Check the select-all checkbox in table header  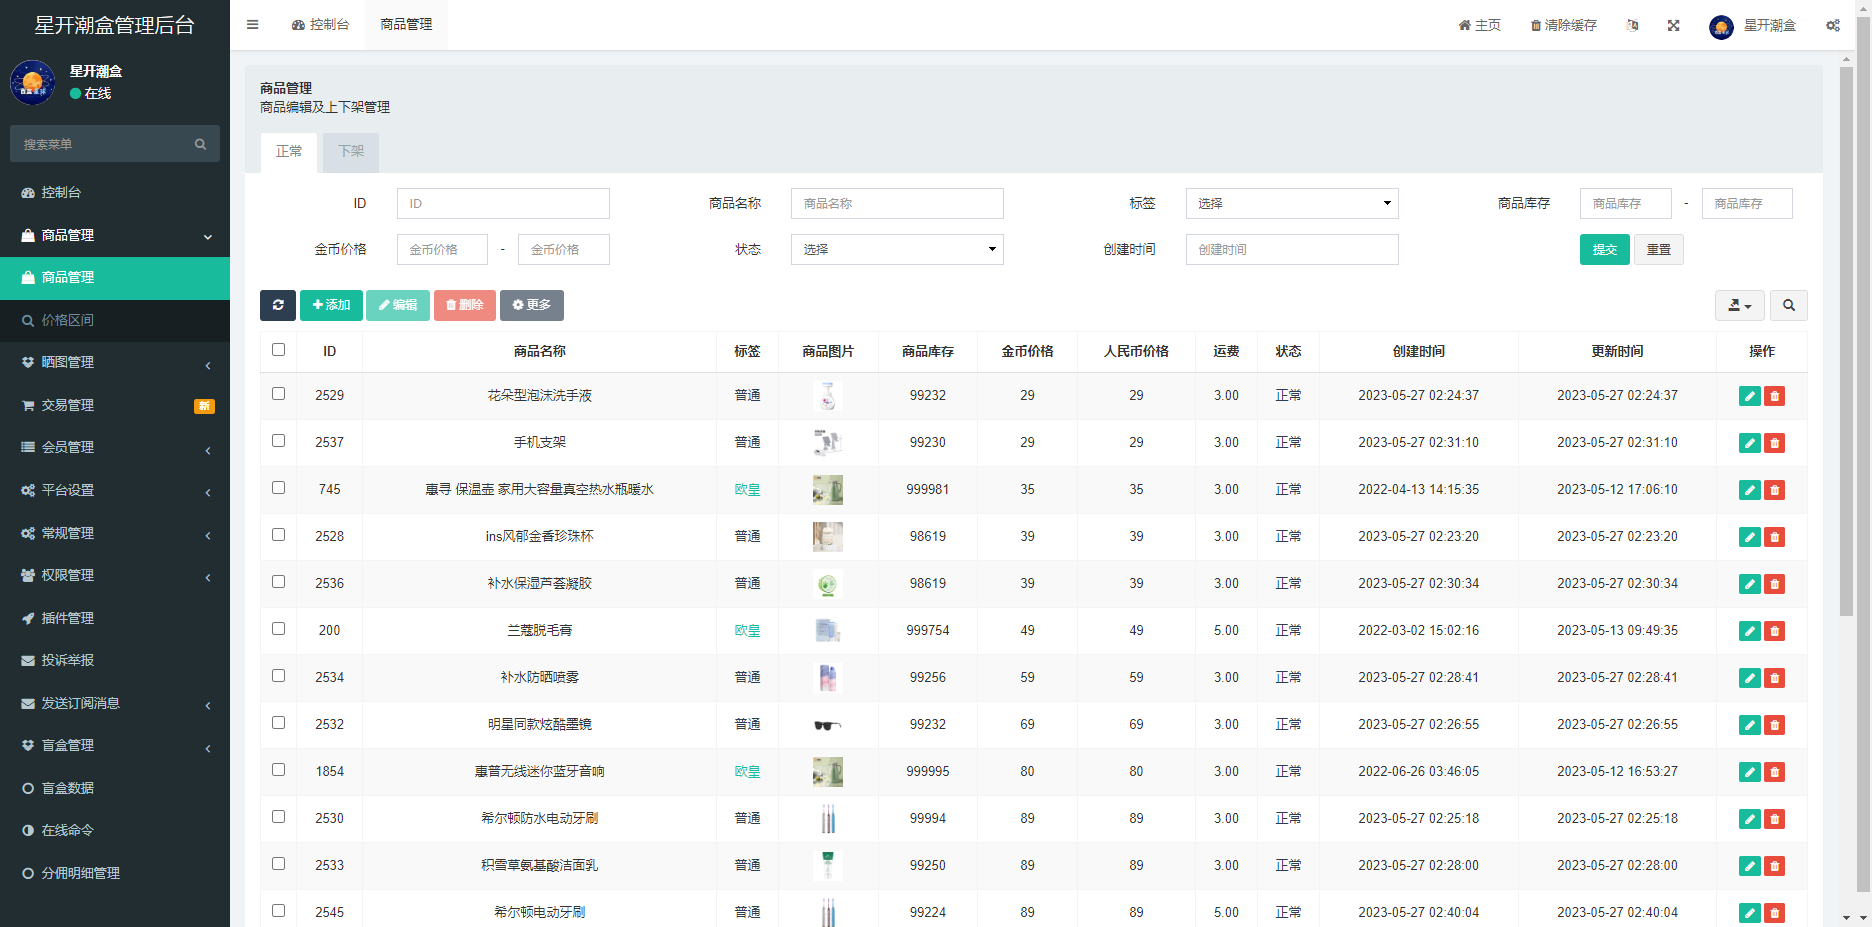pos(278,350)
